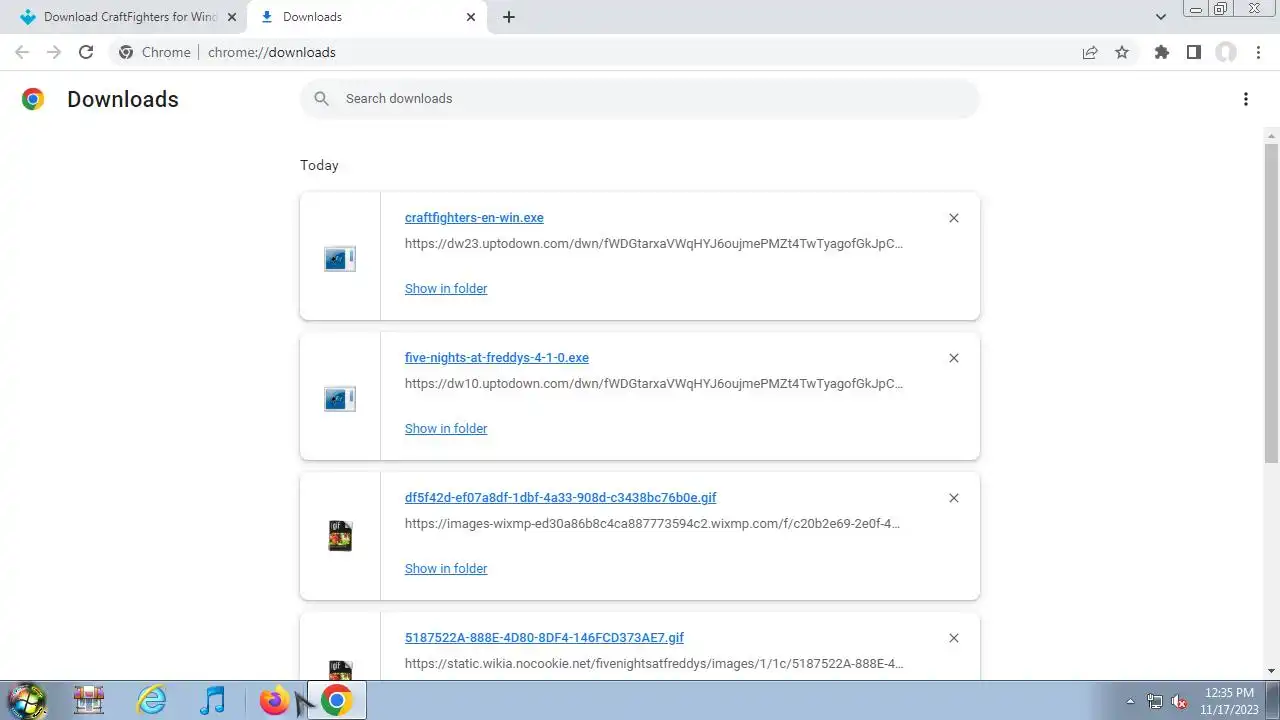
Task: Expand the tab search chevron
Action: (x=1161, y=17)
